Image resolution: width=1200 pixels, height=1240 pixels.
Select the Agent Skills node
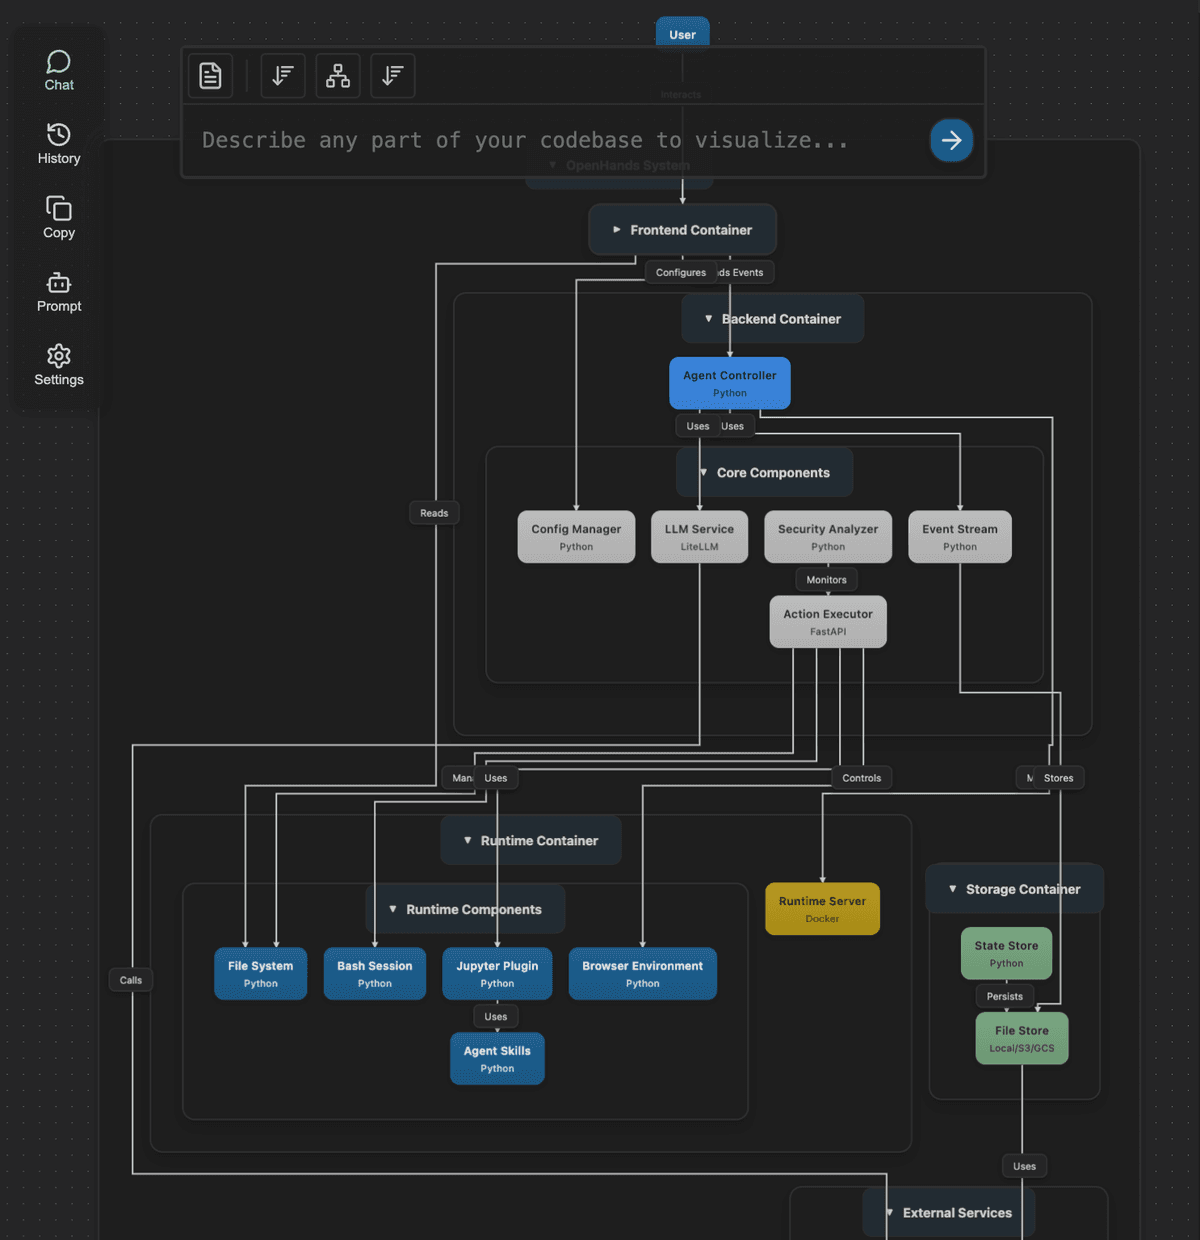pos(497,1059)
